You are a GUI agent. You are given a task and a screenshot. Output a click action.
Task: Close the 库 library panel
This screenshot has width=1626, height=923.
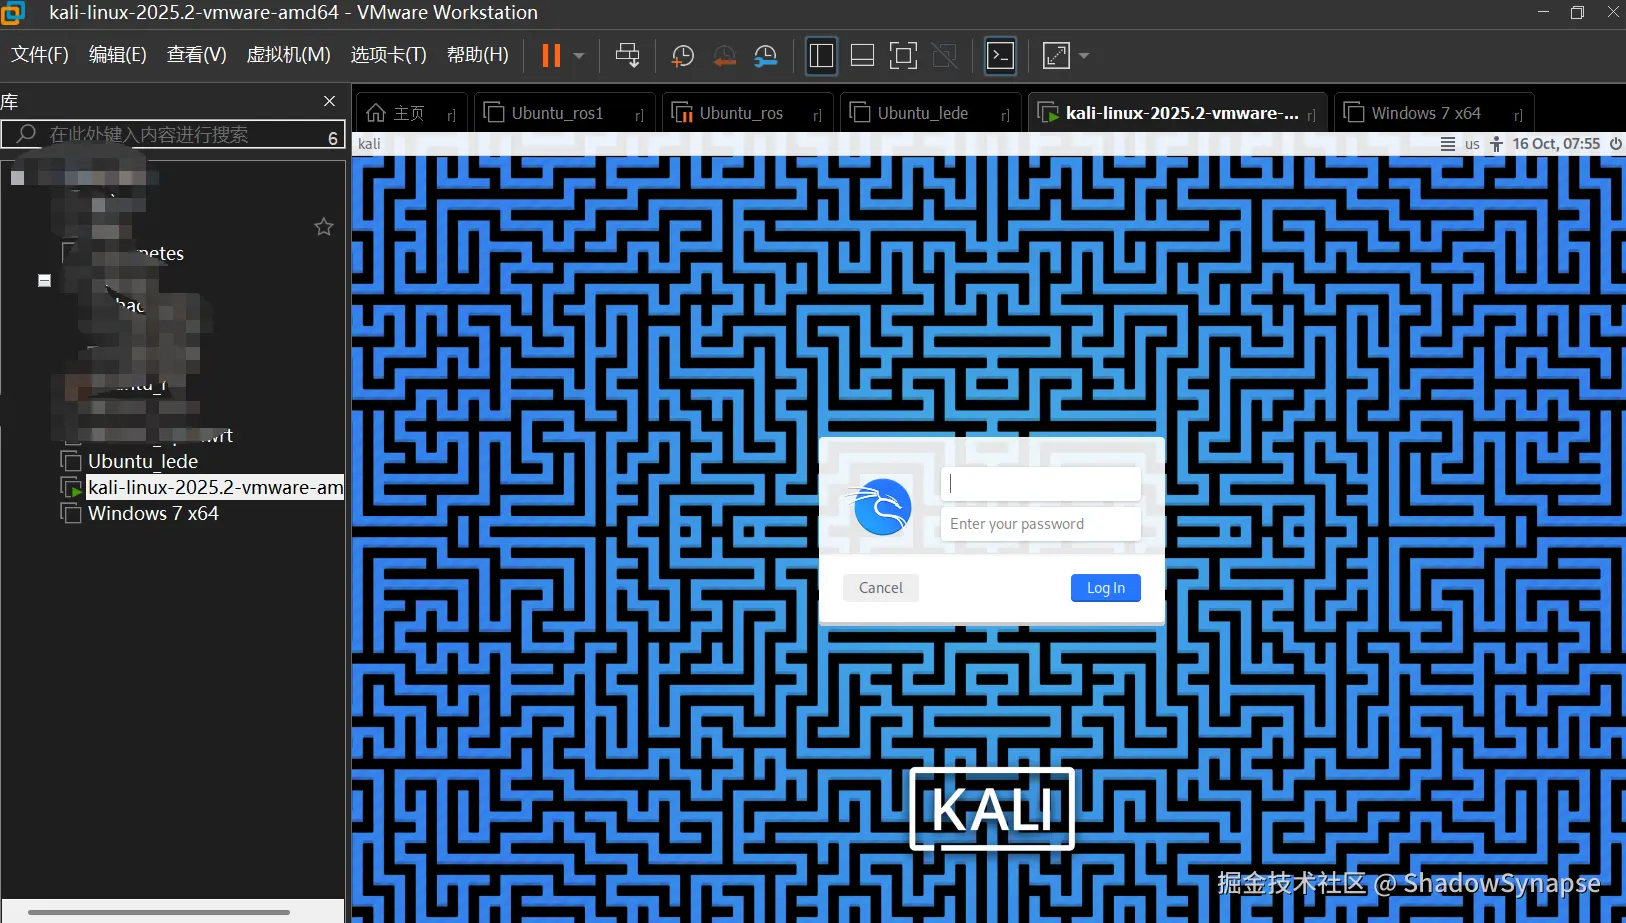point(329,101)
